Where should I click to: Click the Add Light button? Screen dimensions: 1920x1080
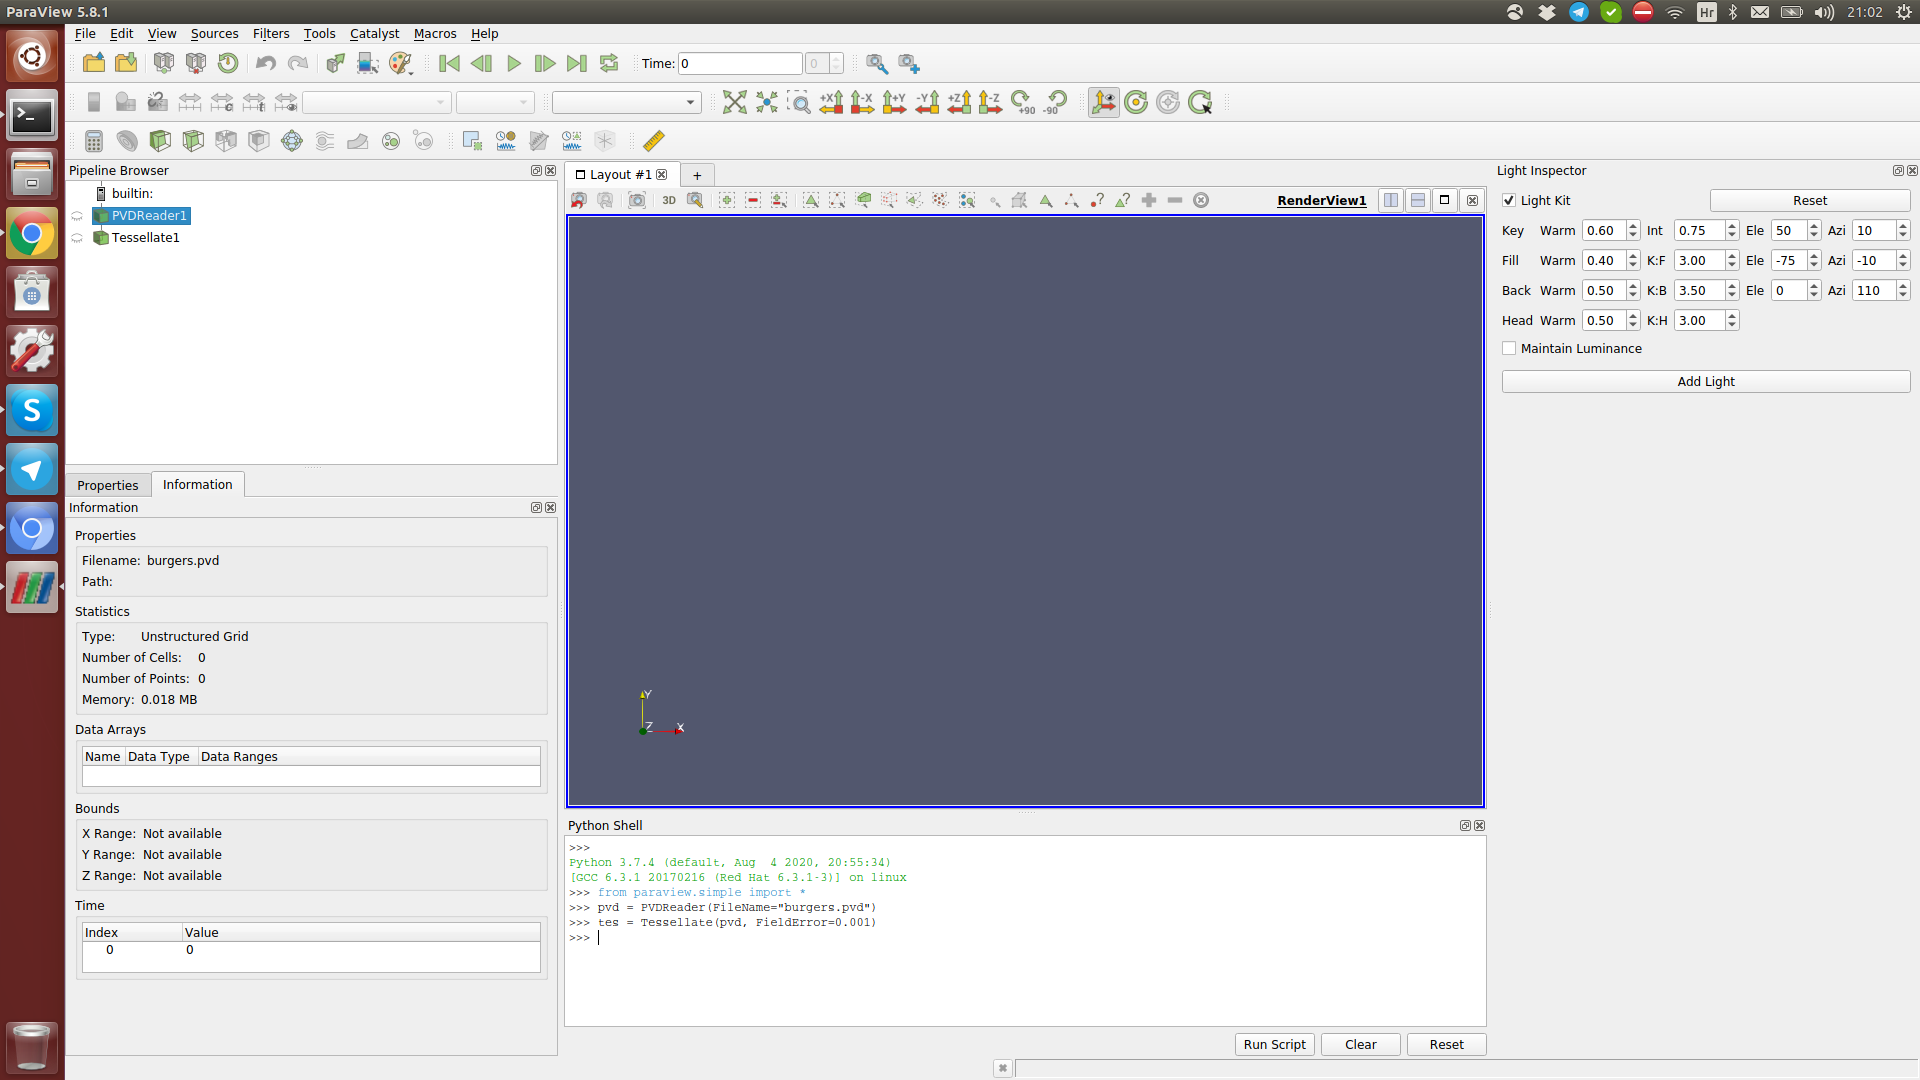1705,381
